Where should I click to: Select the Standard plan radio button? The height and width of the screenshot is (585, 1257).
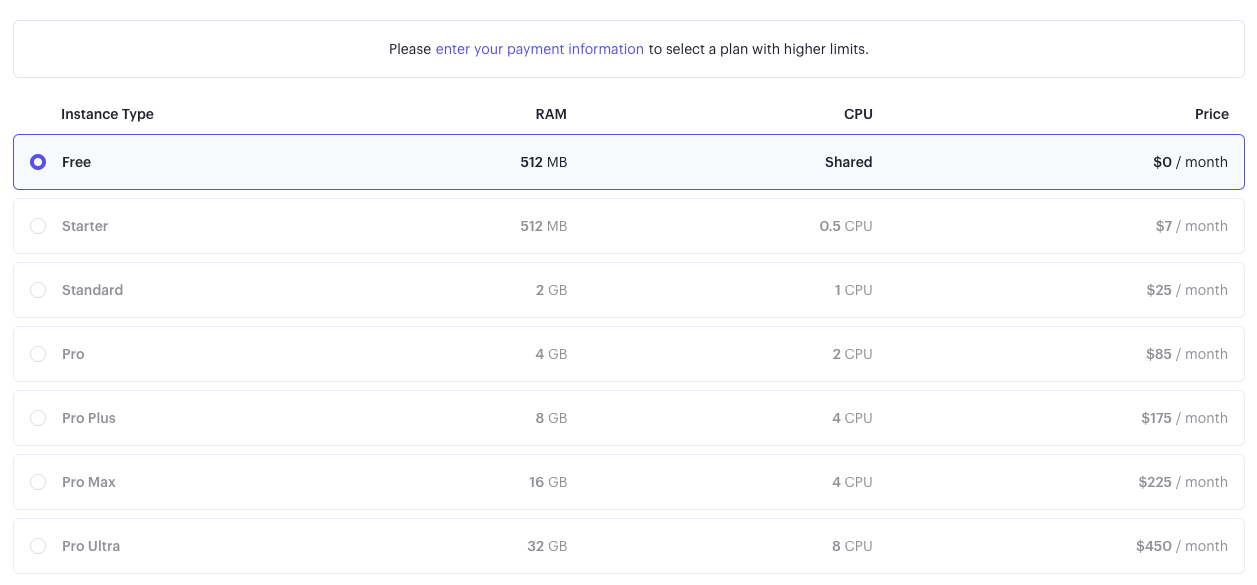coord(38,290)
